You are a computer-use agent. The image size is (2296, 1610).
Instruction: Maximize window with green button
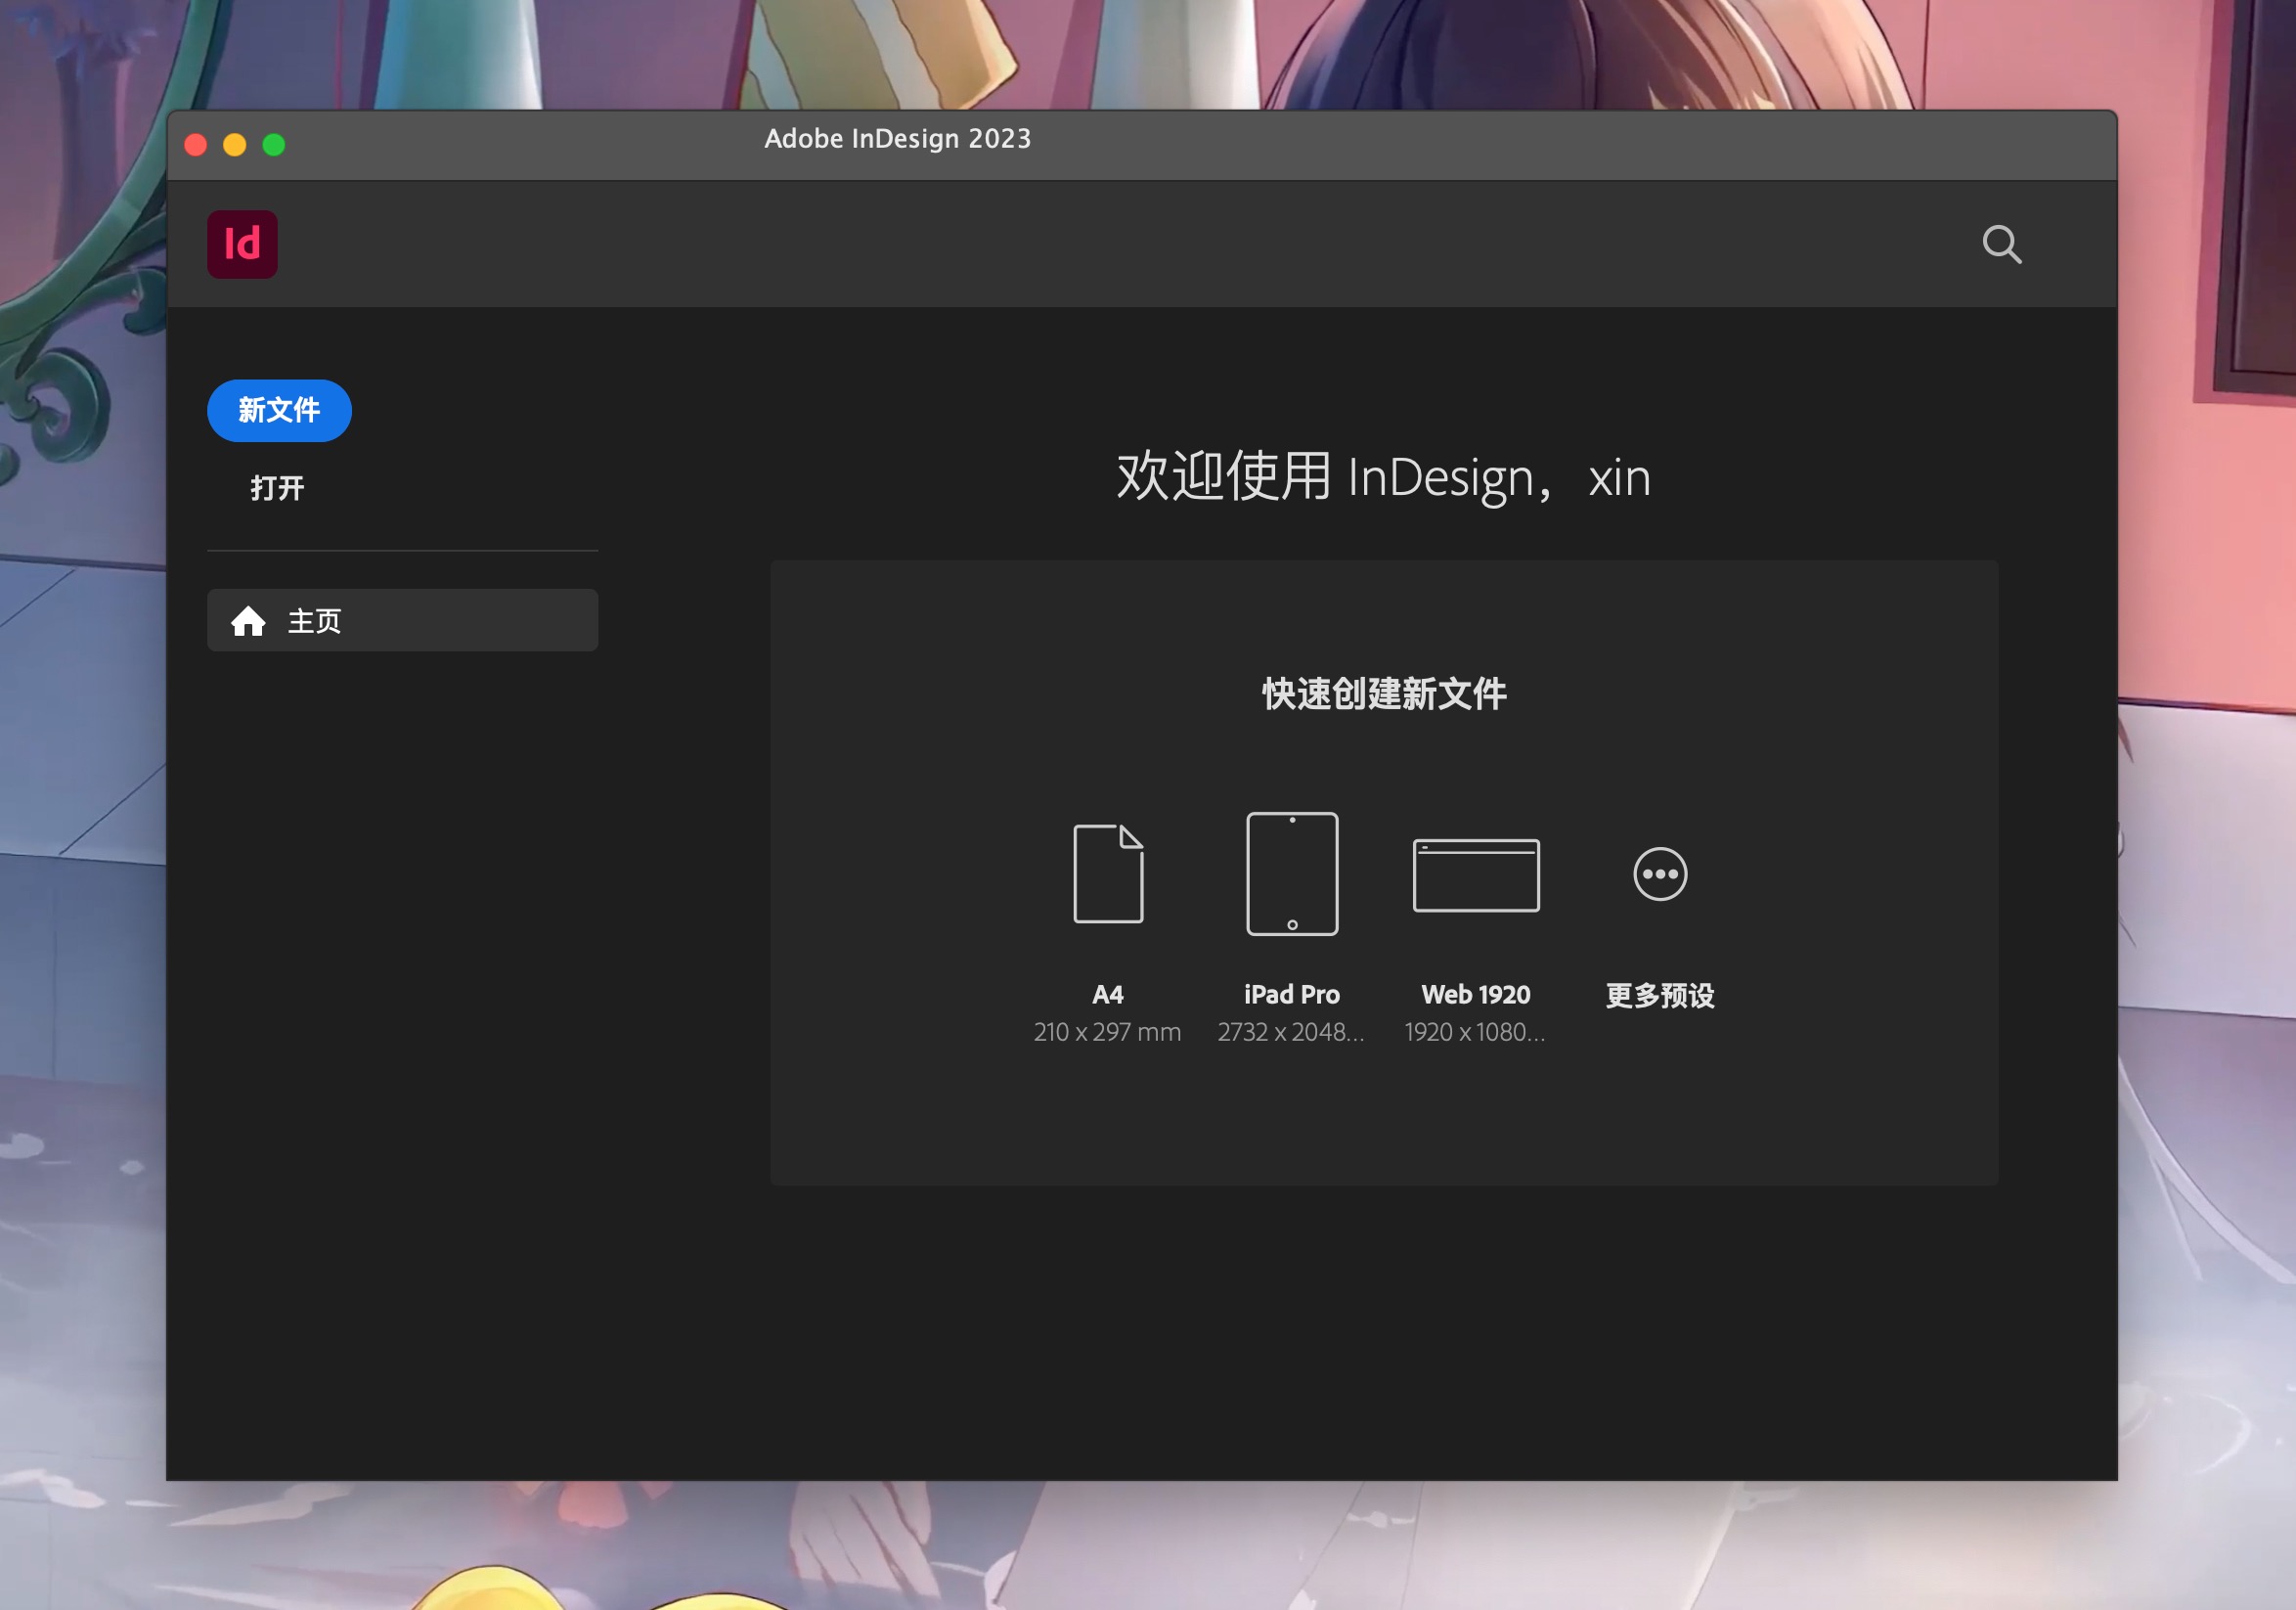coord(274,145)
